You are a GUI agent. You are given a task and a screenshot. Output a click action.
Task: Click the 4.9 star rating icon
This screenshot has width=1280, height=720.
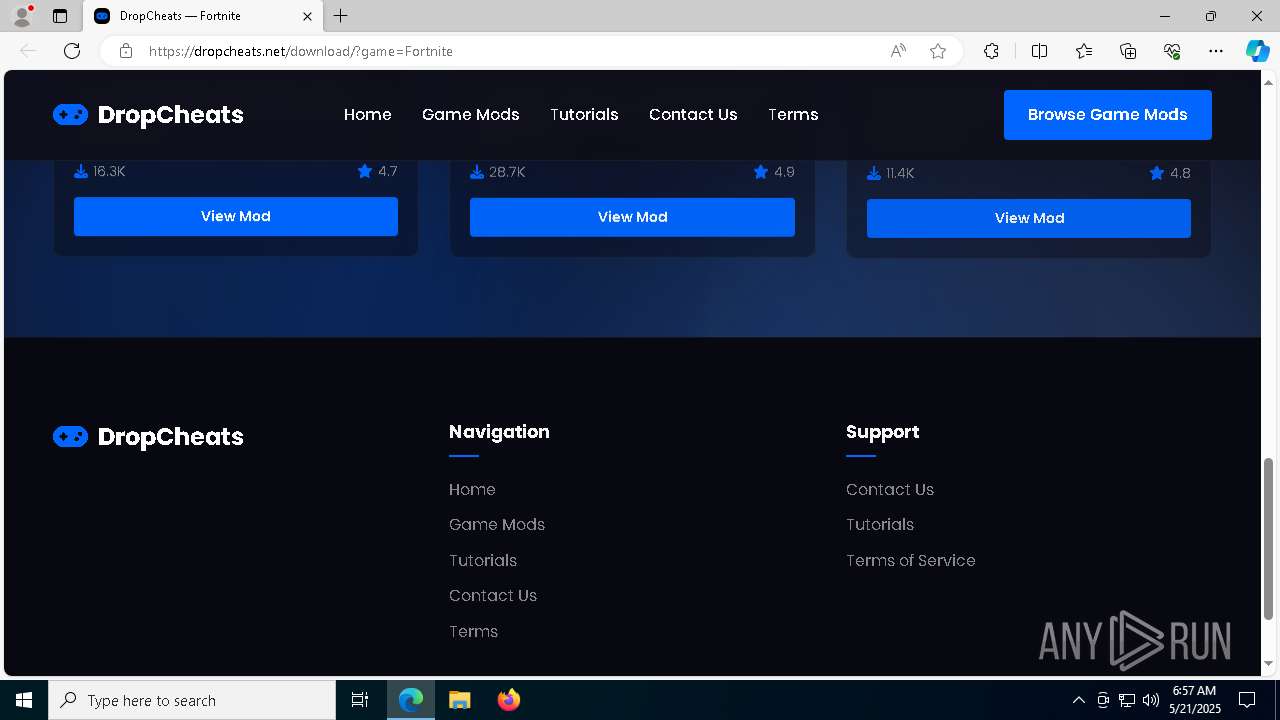(761, 172)
